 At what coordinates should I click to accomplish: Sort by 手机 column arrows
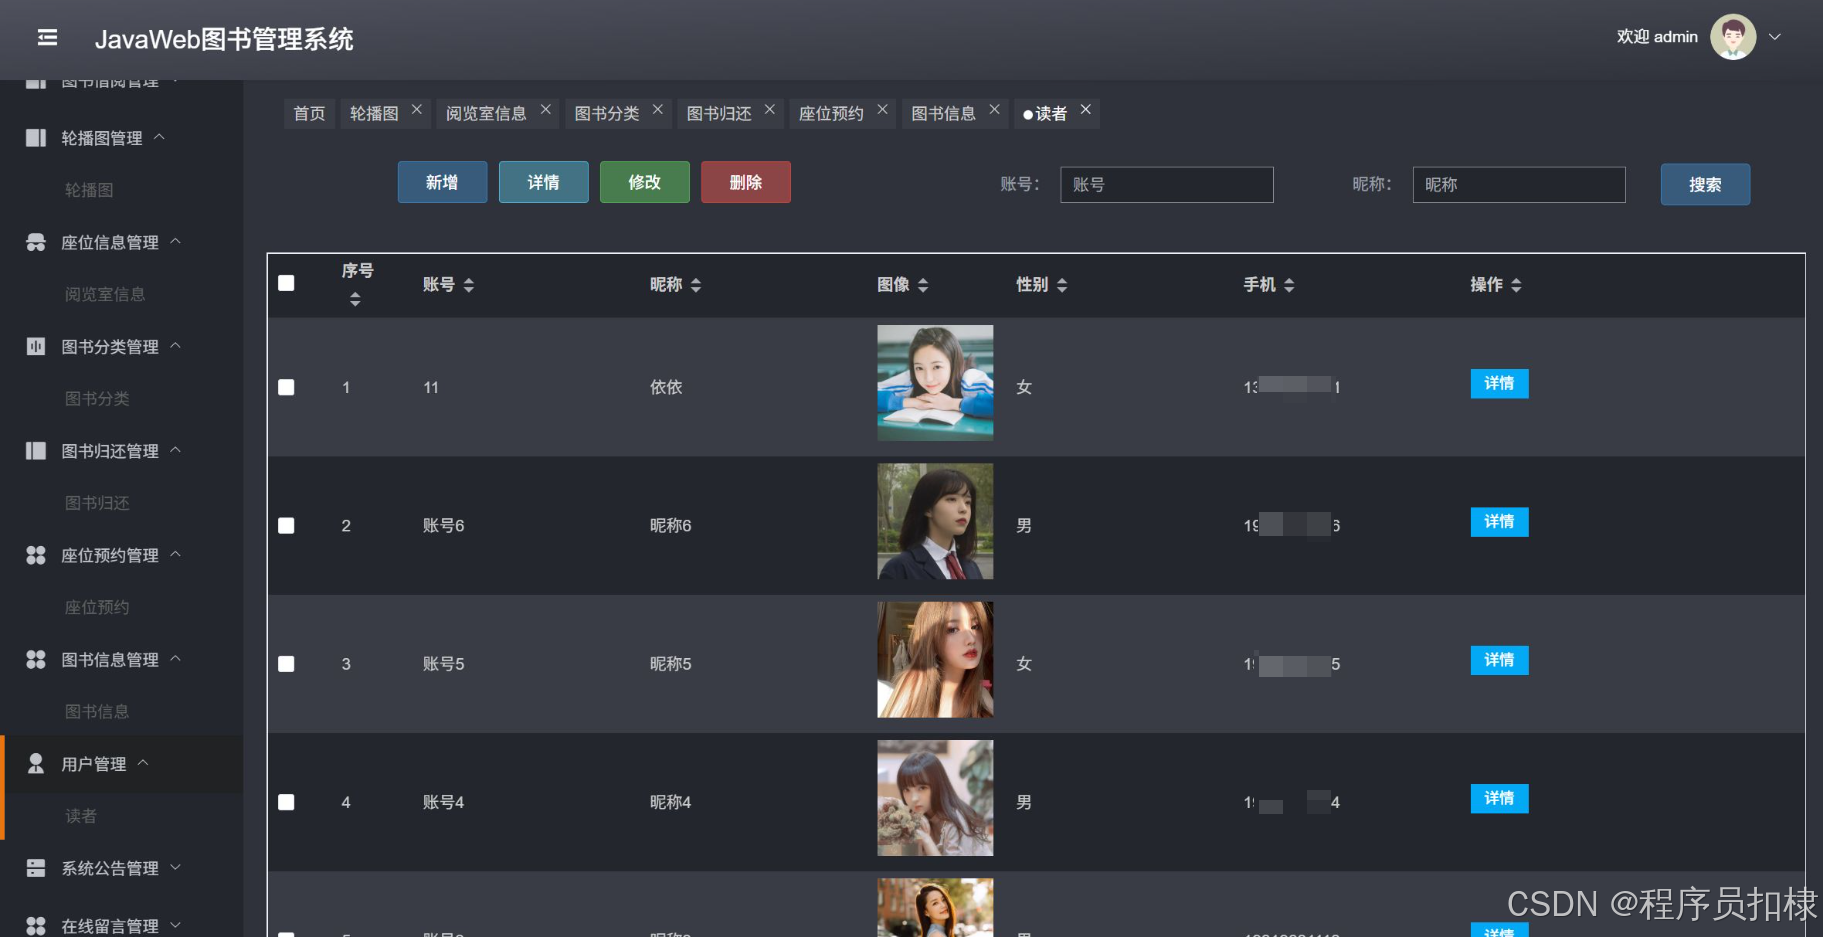click(x=1289, y=285)
